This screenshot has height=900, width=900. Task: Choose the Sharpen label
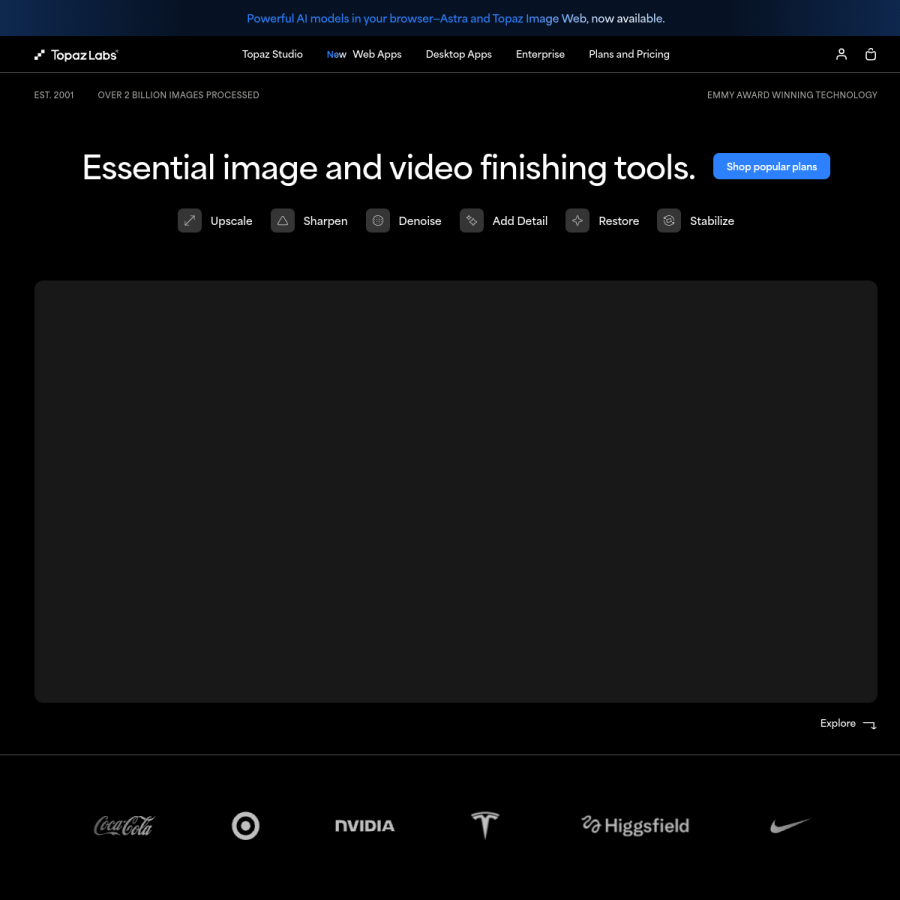(325, 221)
